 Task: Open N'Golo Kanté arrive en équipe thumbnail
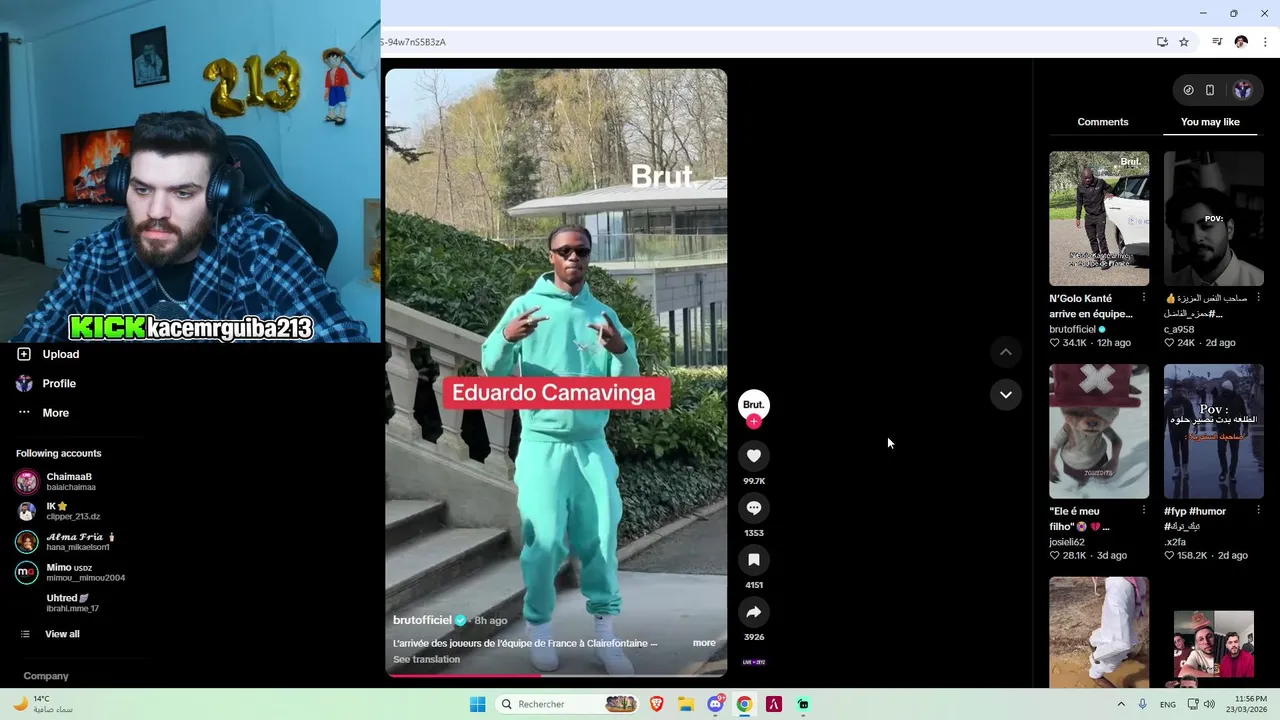[1099, 219]
